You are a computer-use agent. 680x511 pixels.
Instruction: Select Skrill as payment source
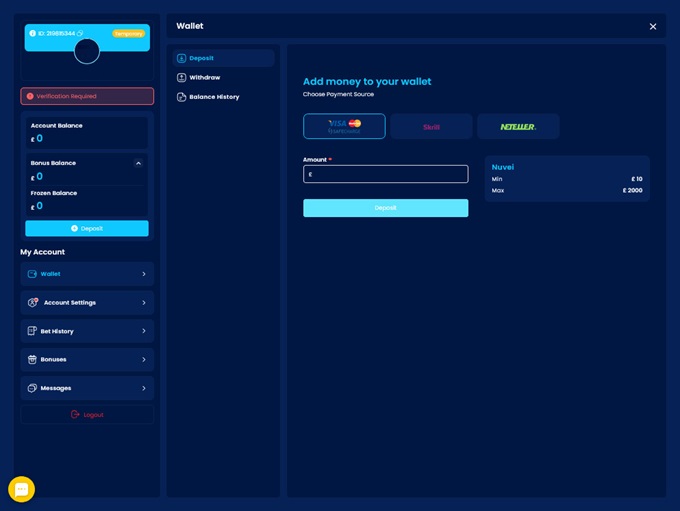tap(431, 126)
